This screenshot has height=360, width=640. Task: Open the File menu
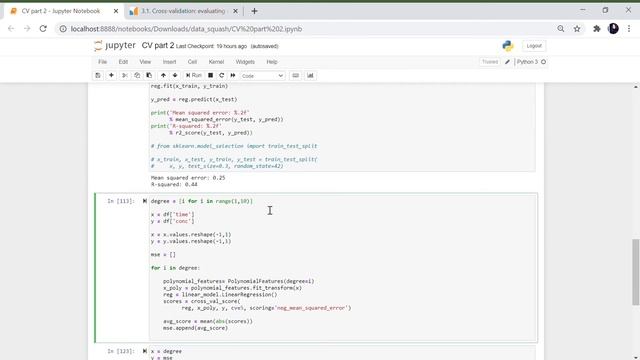pyautogui.click(x=102, y=62)
